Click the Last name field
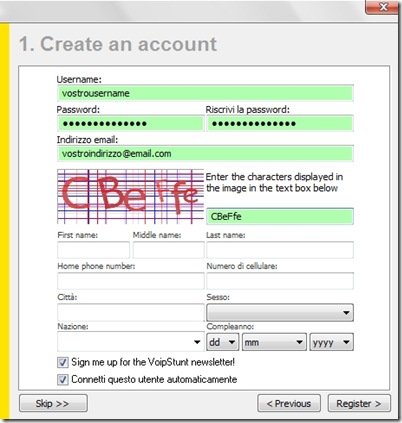The image size is (402, 423). click(x=280, y=250)
